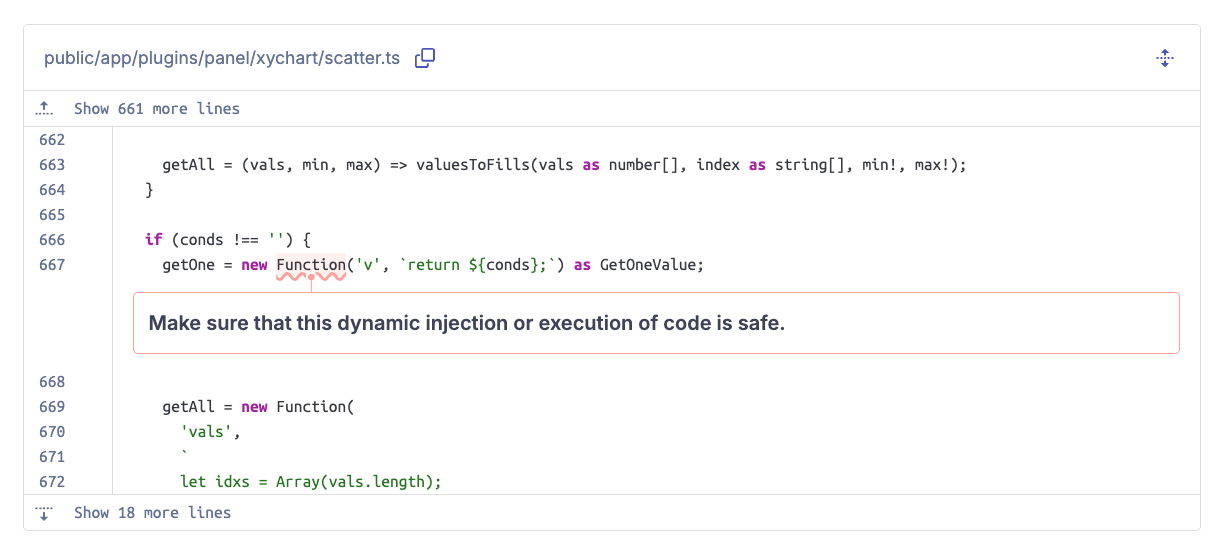
Task: Click the expand all lines icon
Action: coord(1164,58)
